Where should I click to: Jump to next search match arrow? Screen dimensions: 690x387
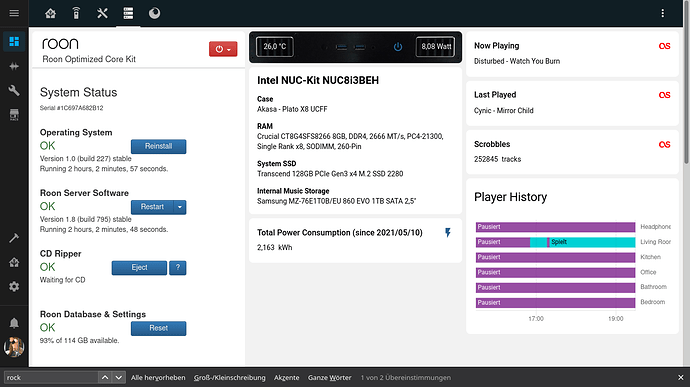pyautogui.click(x=118, y=377)
